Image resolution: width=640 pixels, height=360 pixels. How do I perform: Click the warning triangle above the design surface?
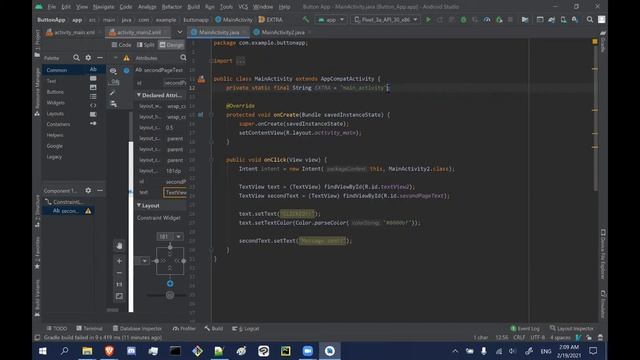click(126, 58)
